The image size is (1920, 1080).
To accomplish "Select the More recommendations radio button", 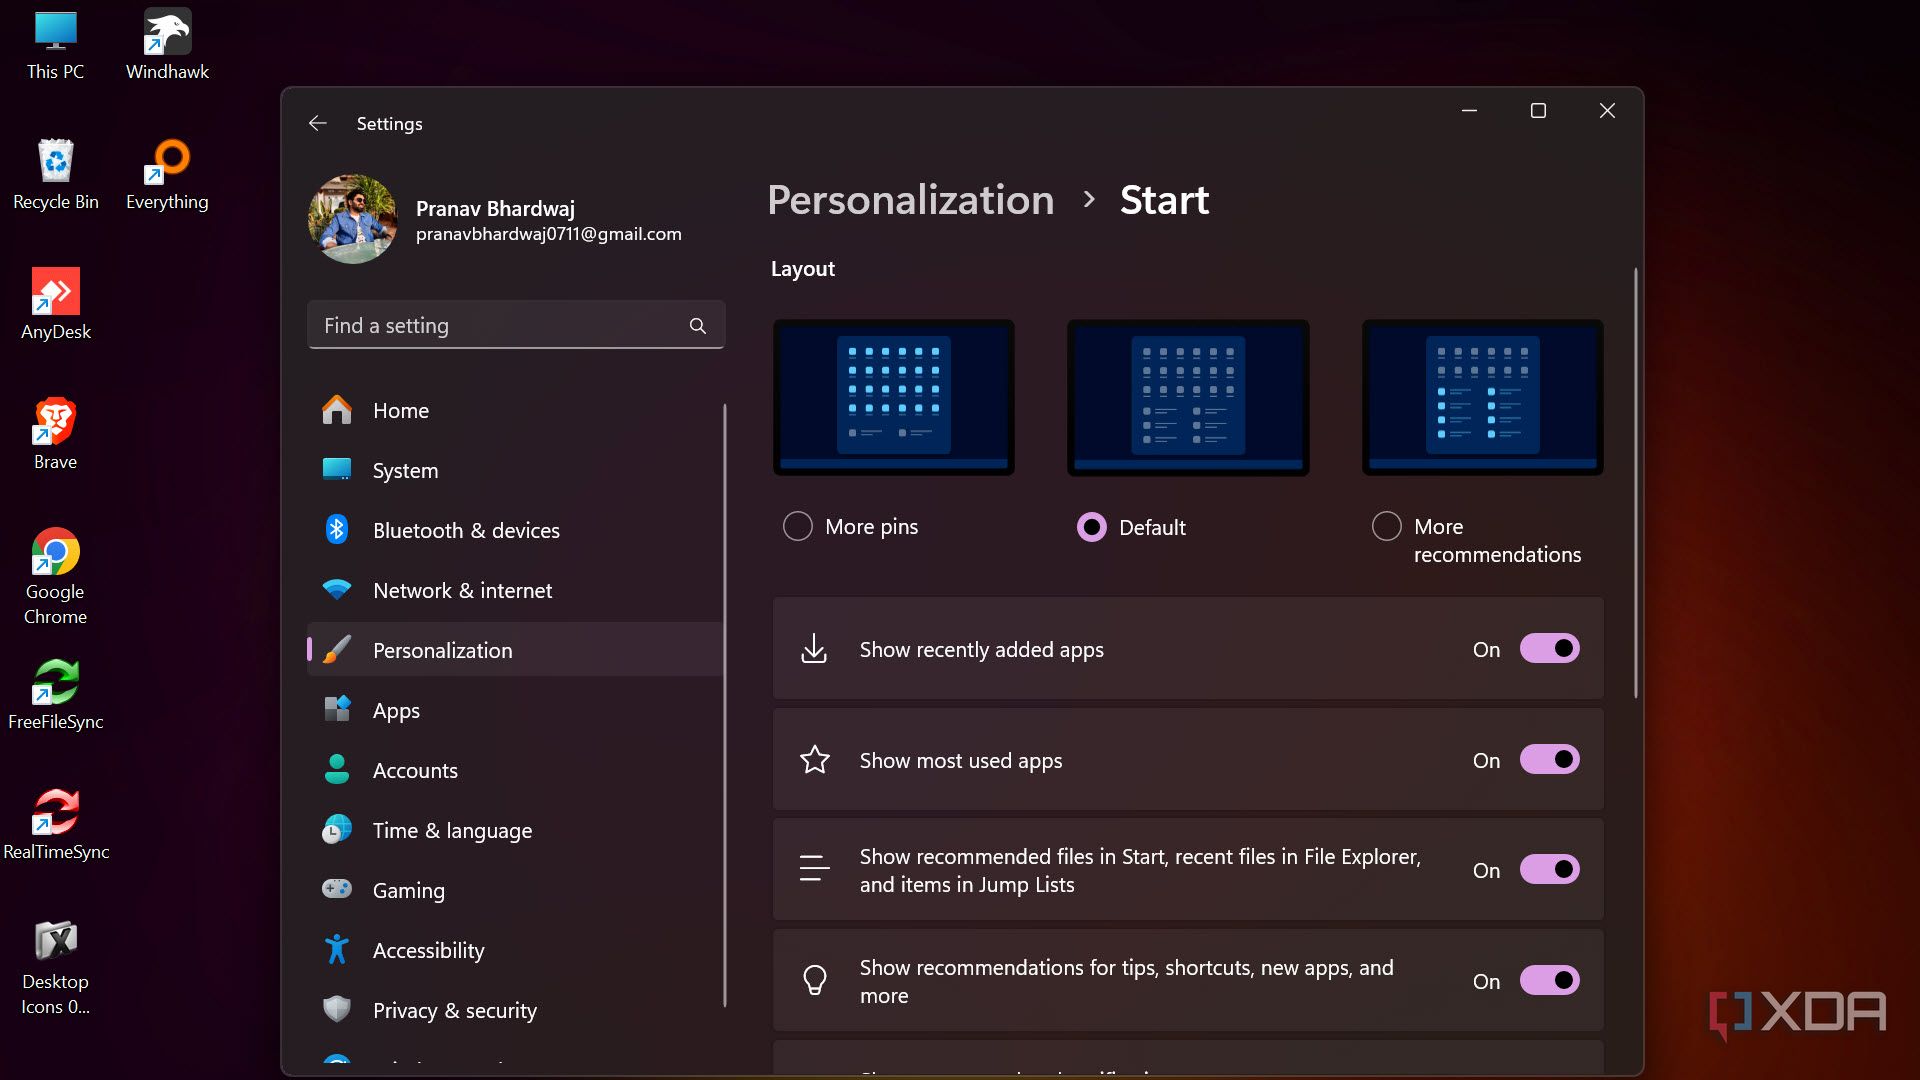I will (x=1386, y=526).
